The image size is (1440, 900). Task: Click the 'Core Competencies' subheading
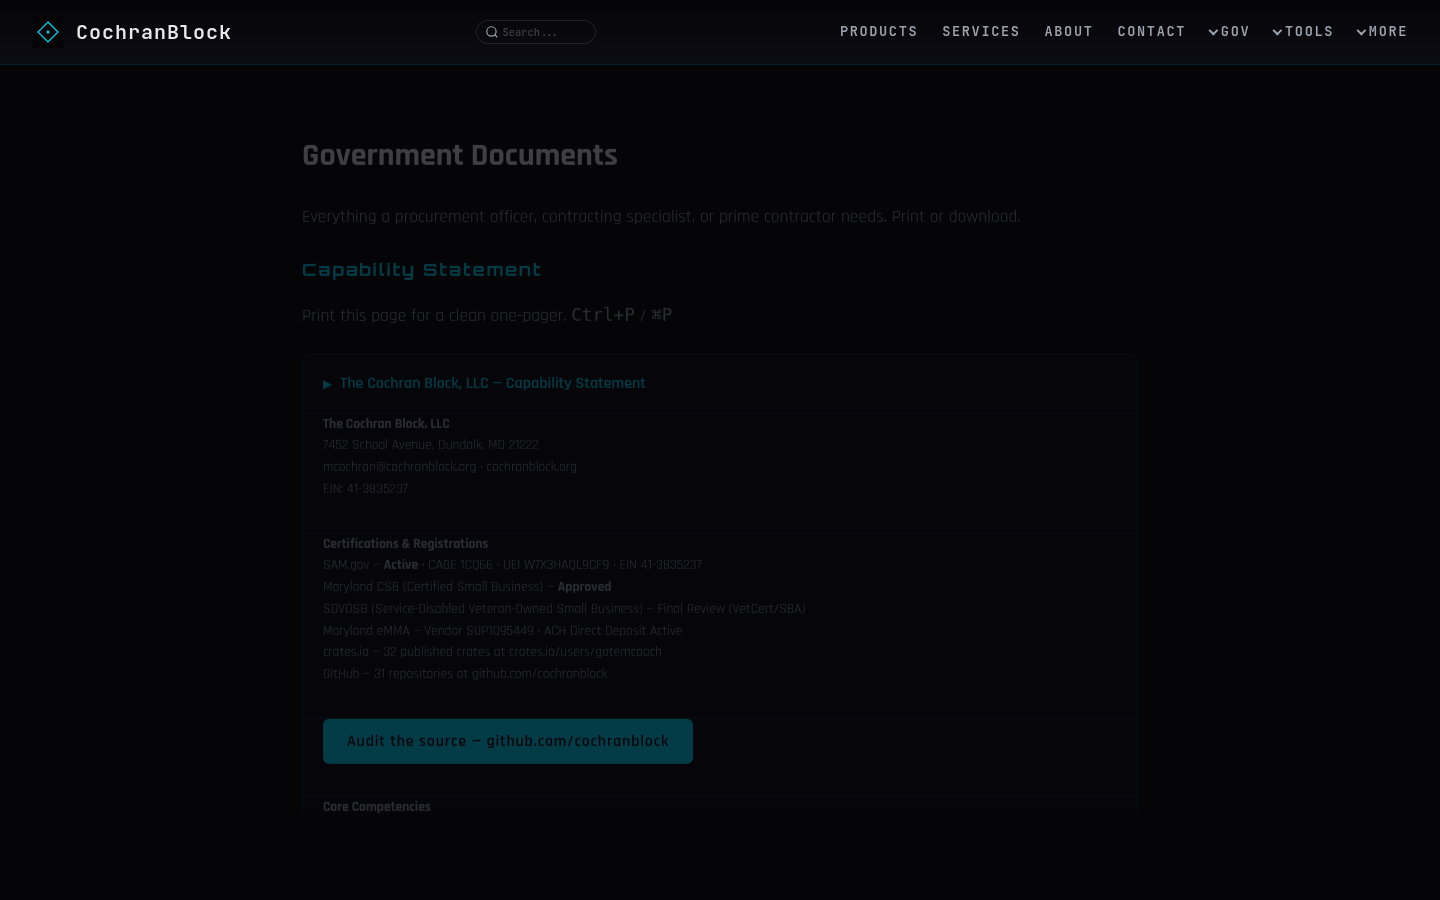[377, 807]
